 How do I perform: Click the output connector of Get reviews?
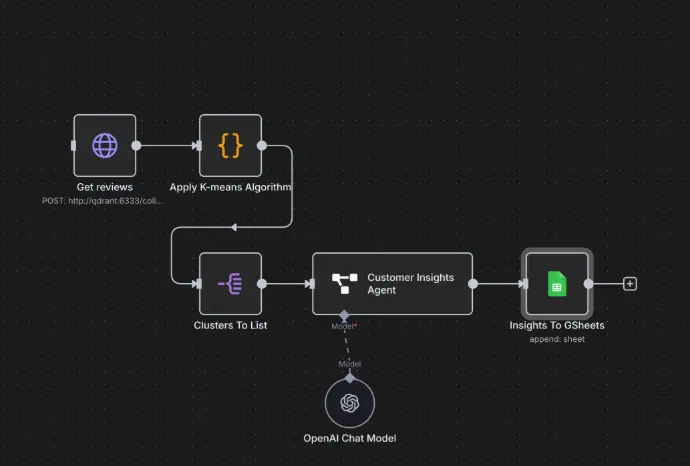(136, 145)
